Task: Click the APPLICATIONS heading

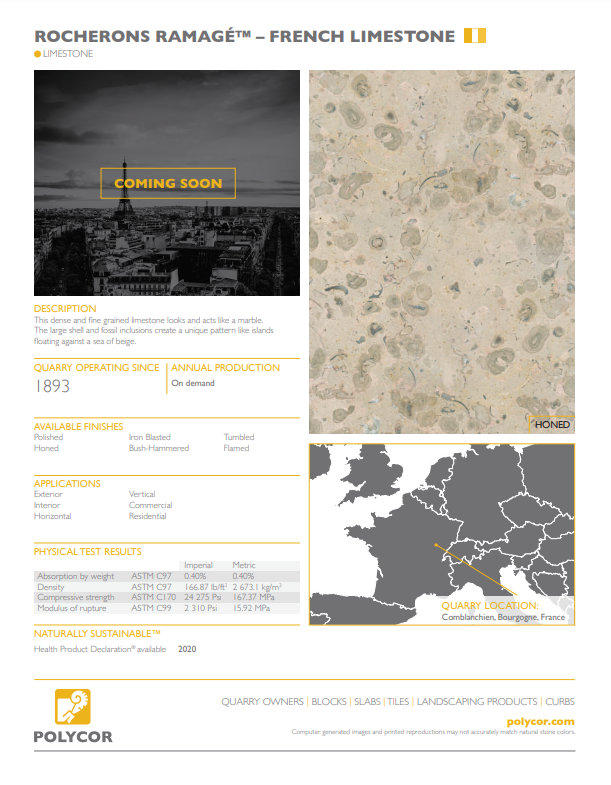Action: point(67,484)
